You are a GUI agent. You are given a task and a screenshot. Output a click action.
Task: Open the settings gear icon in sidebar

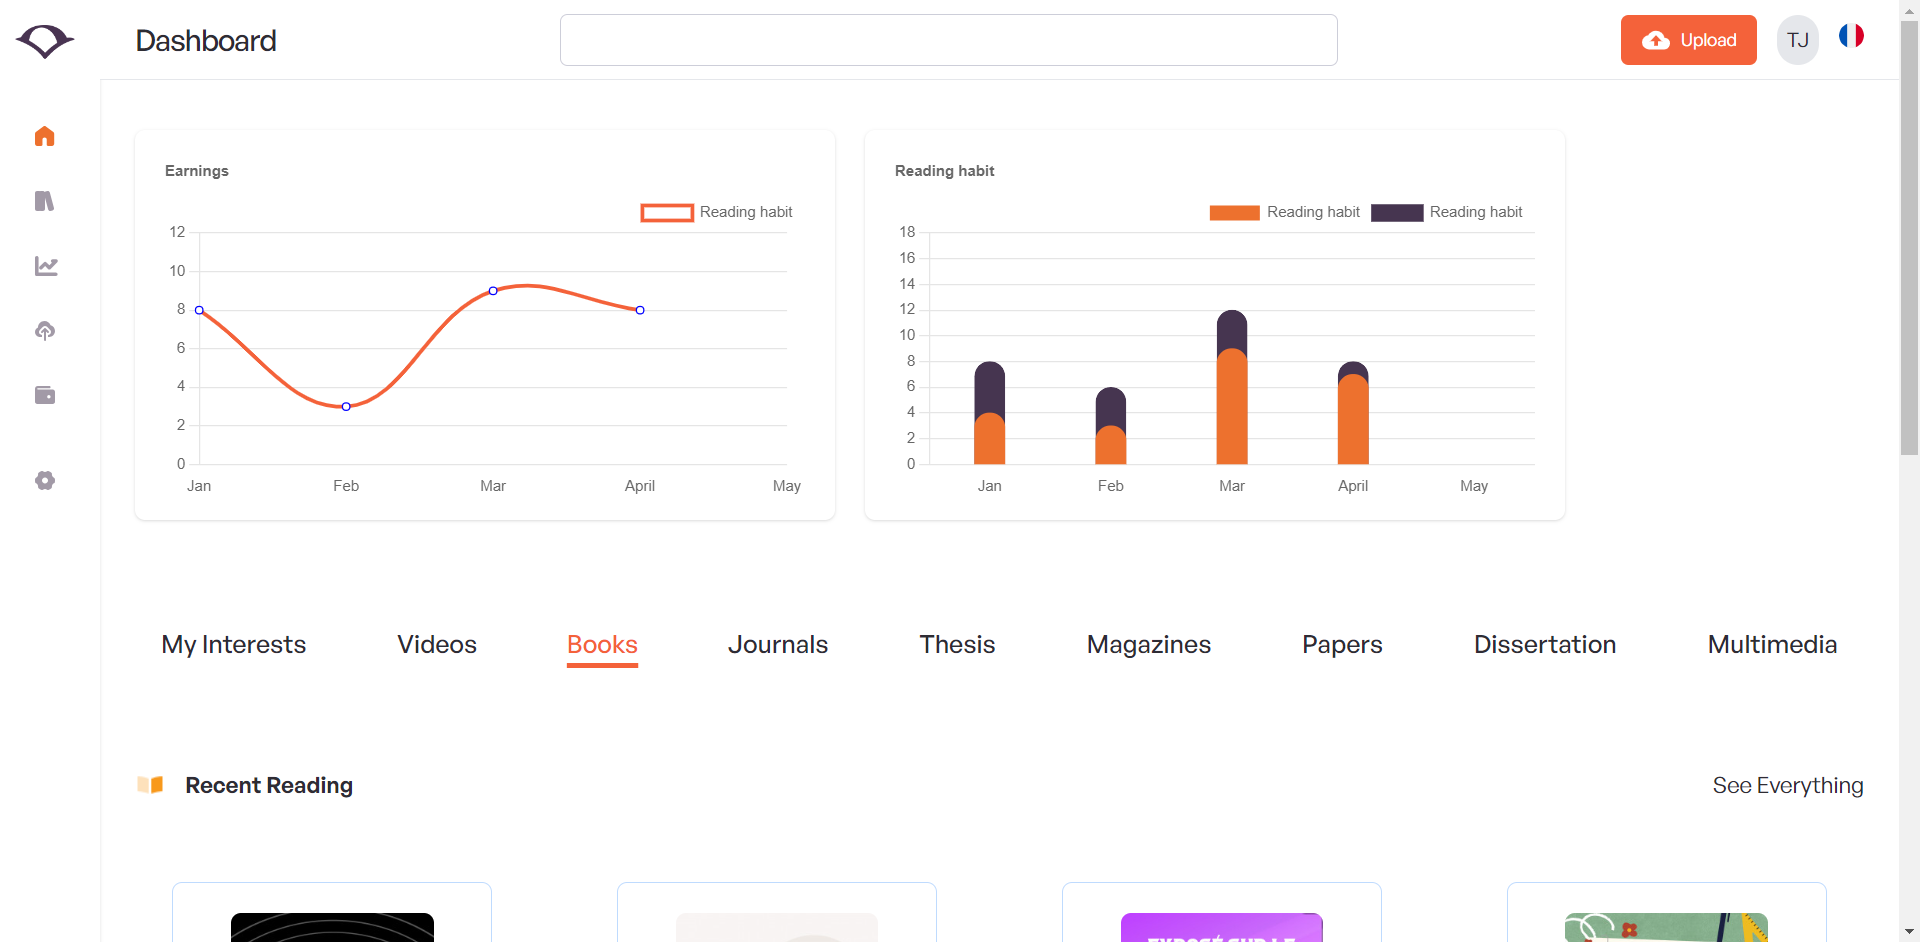45,481
